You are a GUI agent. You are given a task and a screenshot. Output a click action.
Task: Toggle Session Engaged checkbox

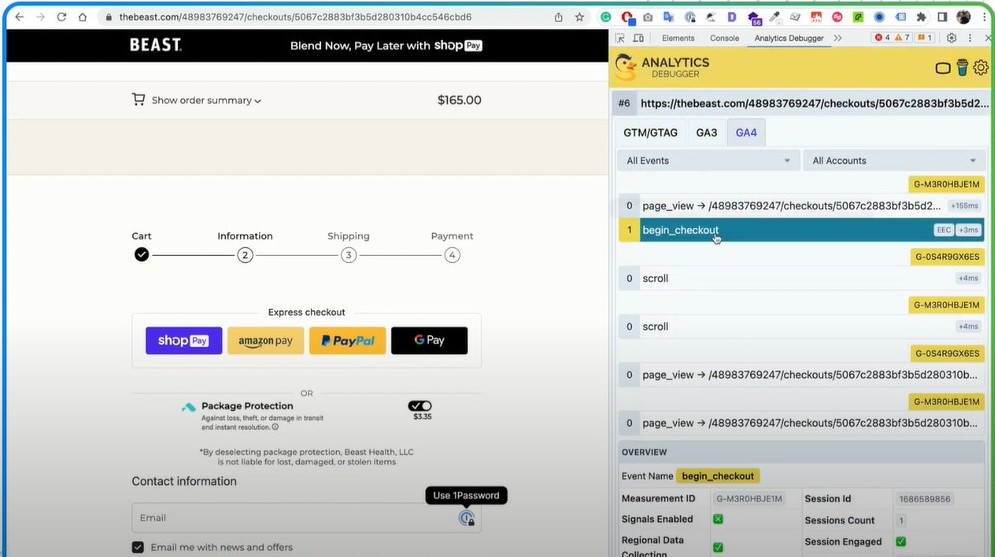[900, 542]
